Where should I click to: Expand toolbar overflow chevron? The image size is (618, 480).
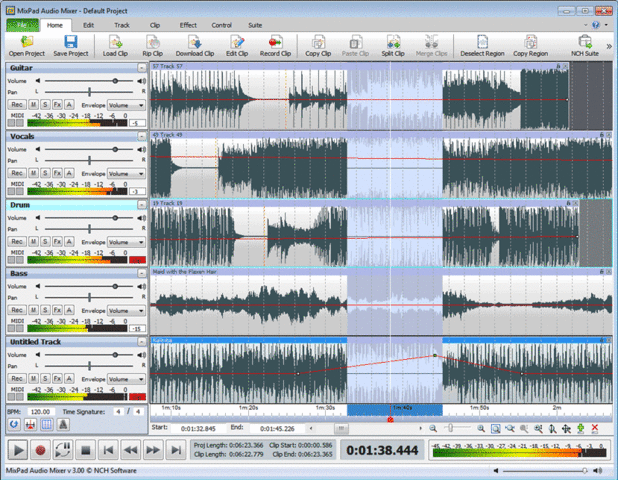609,47
